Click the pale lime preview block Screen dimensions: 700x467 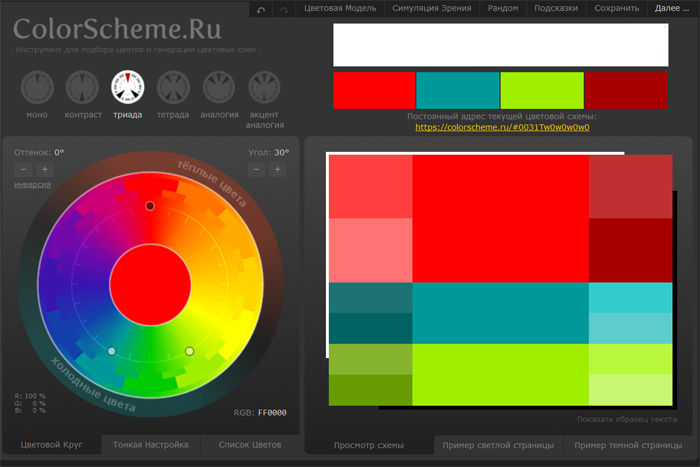point(631,390)
